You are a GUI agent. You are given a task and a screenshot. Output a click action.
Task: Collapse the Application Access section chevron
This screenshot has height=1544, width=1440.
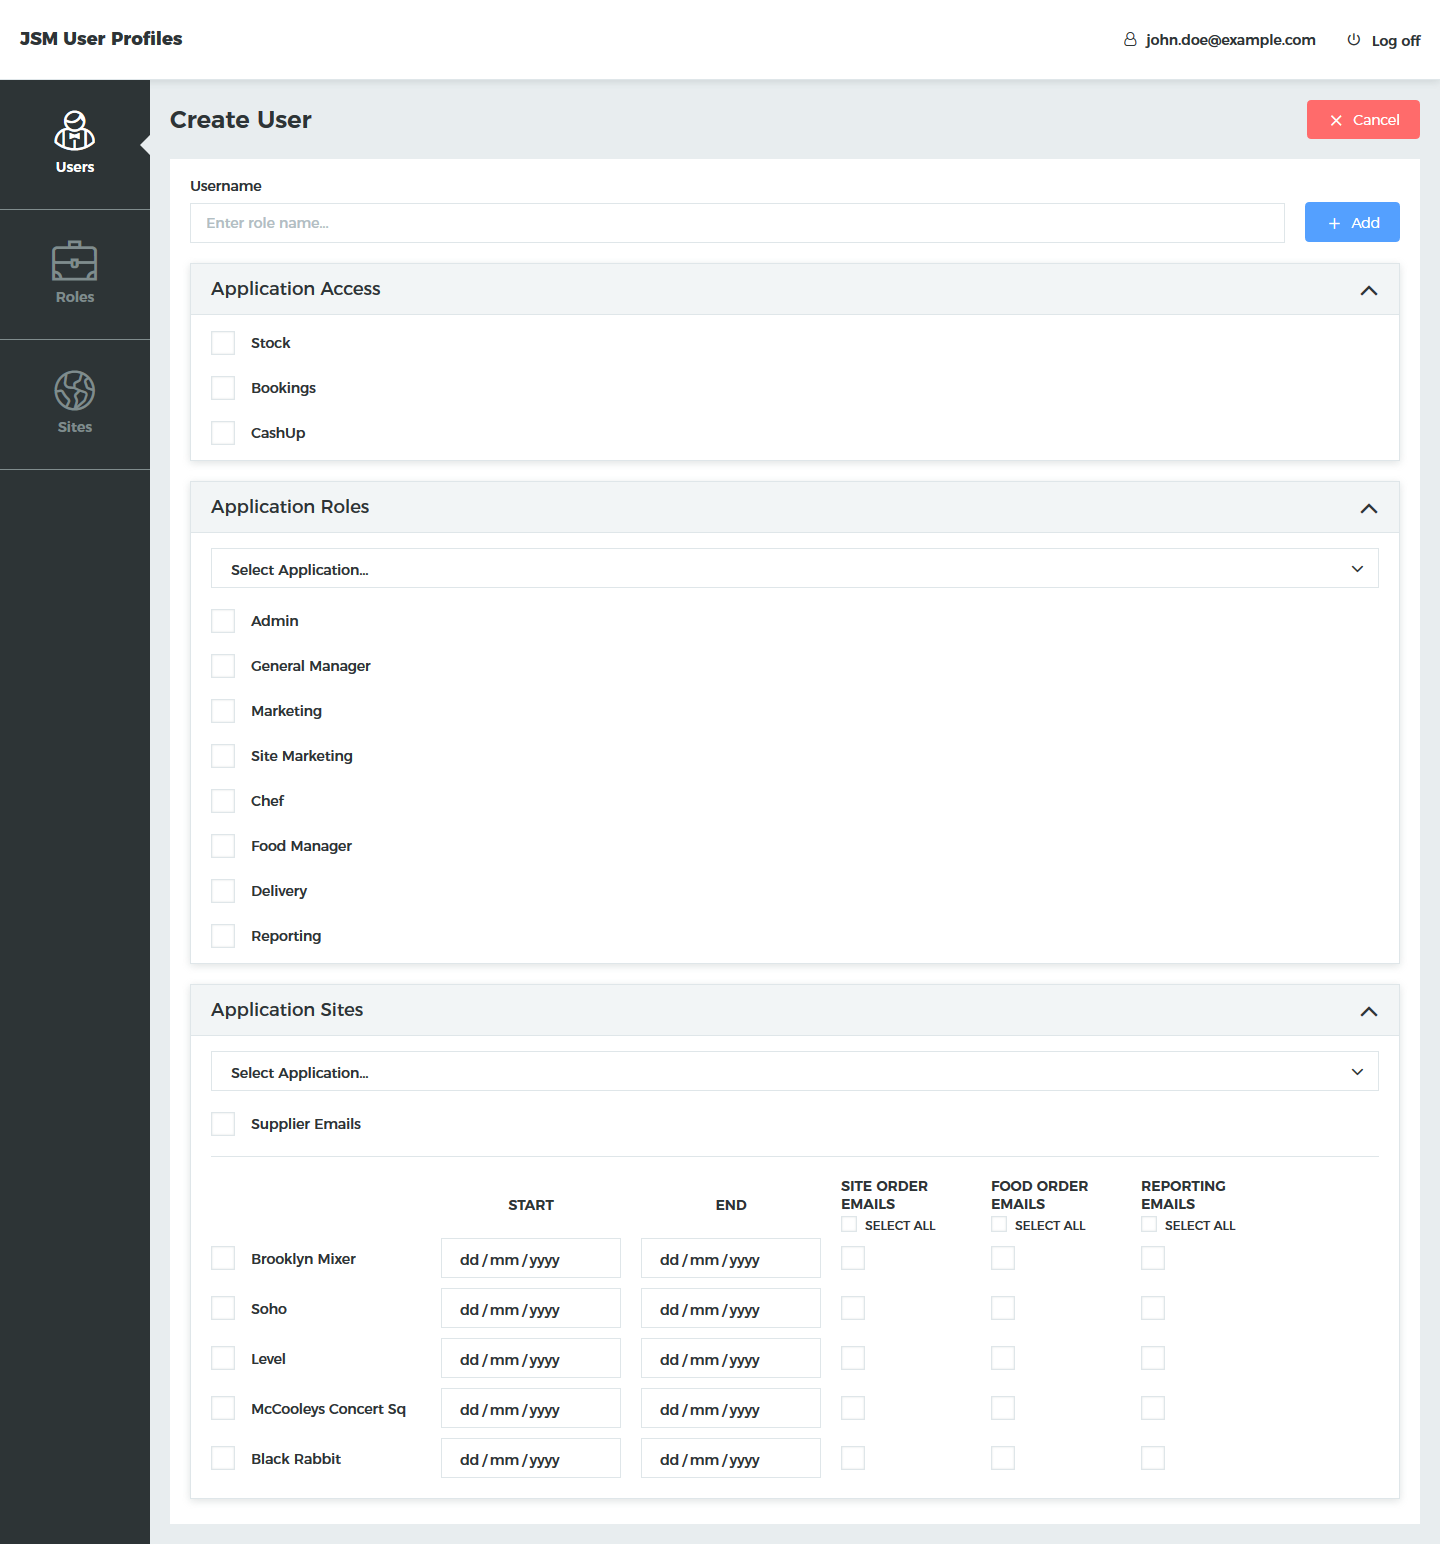tap(1369, 290)
